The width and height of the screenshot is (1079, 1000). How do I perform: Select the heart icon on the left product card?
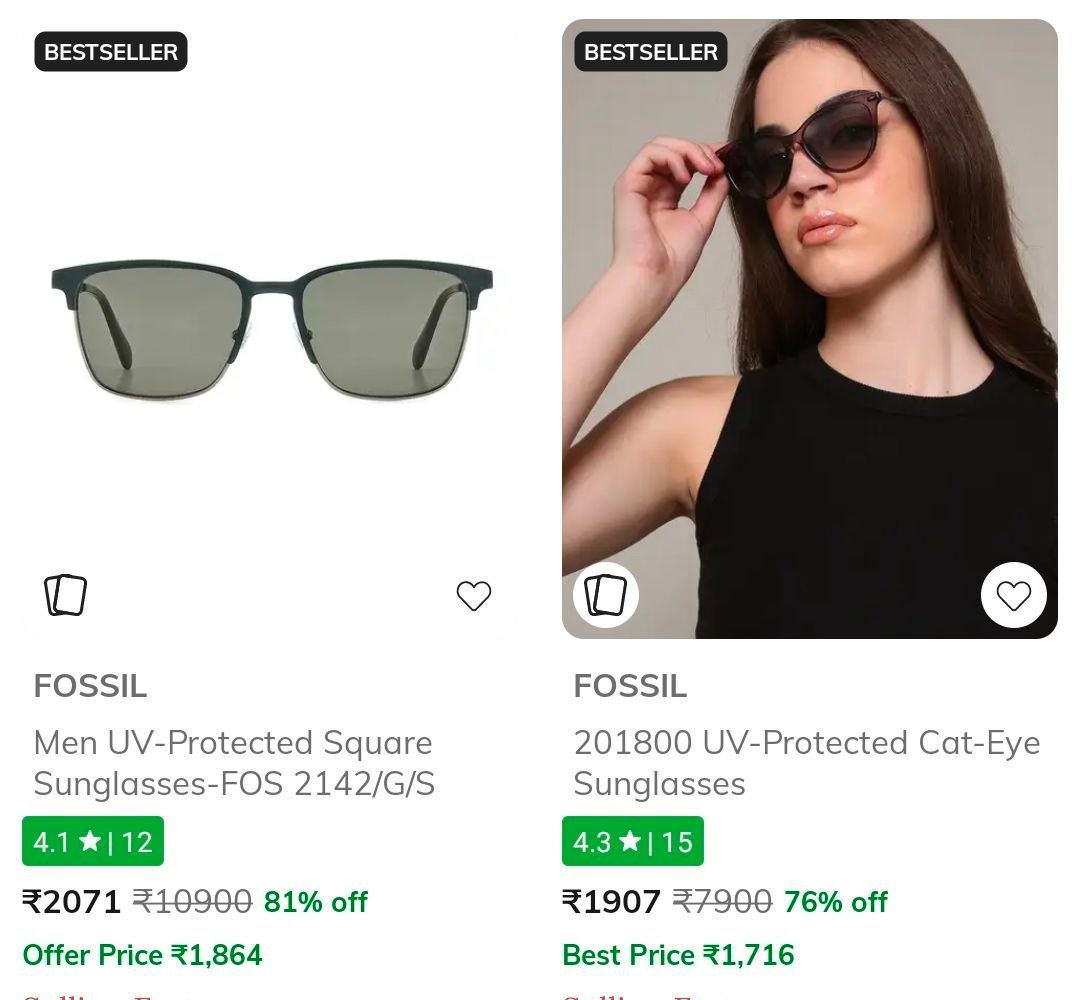point(474,594)
